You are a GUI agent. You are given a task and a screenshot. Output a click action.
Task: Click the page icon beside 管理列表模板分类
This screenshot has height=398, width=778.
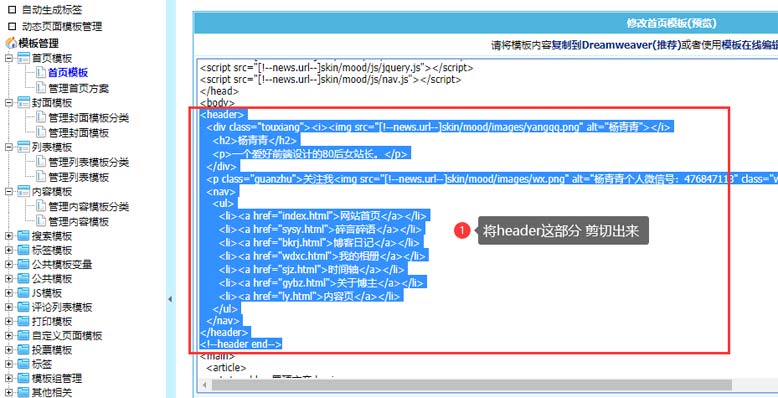tap(41, 162)
